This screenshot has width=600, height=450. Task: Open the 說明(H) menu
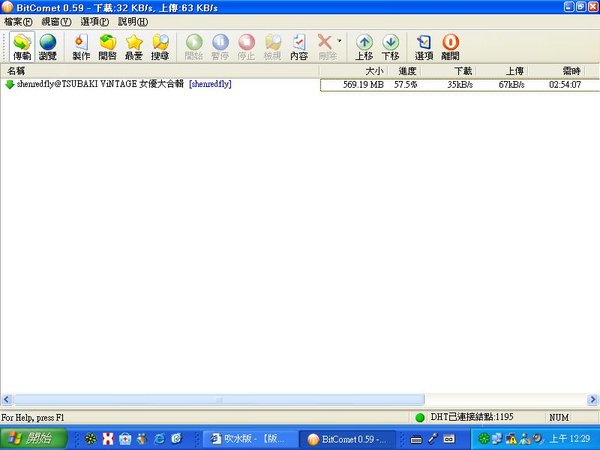click(x=131, y=21)
